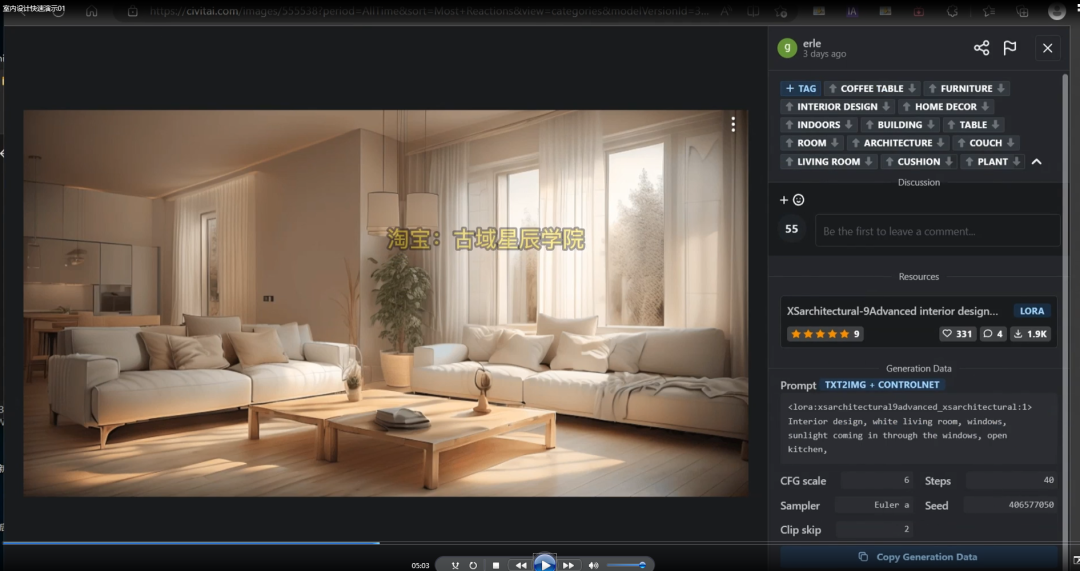Upvote the LIVING ROOM tag

coord(789,162)
